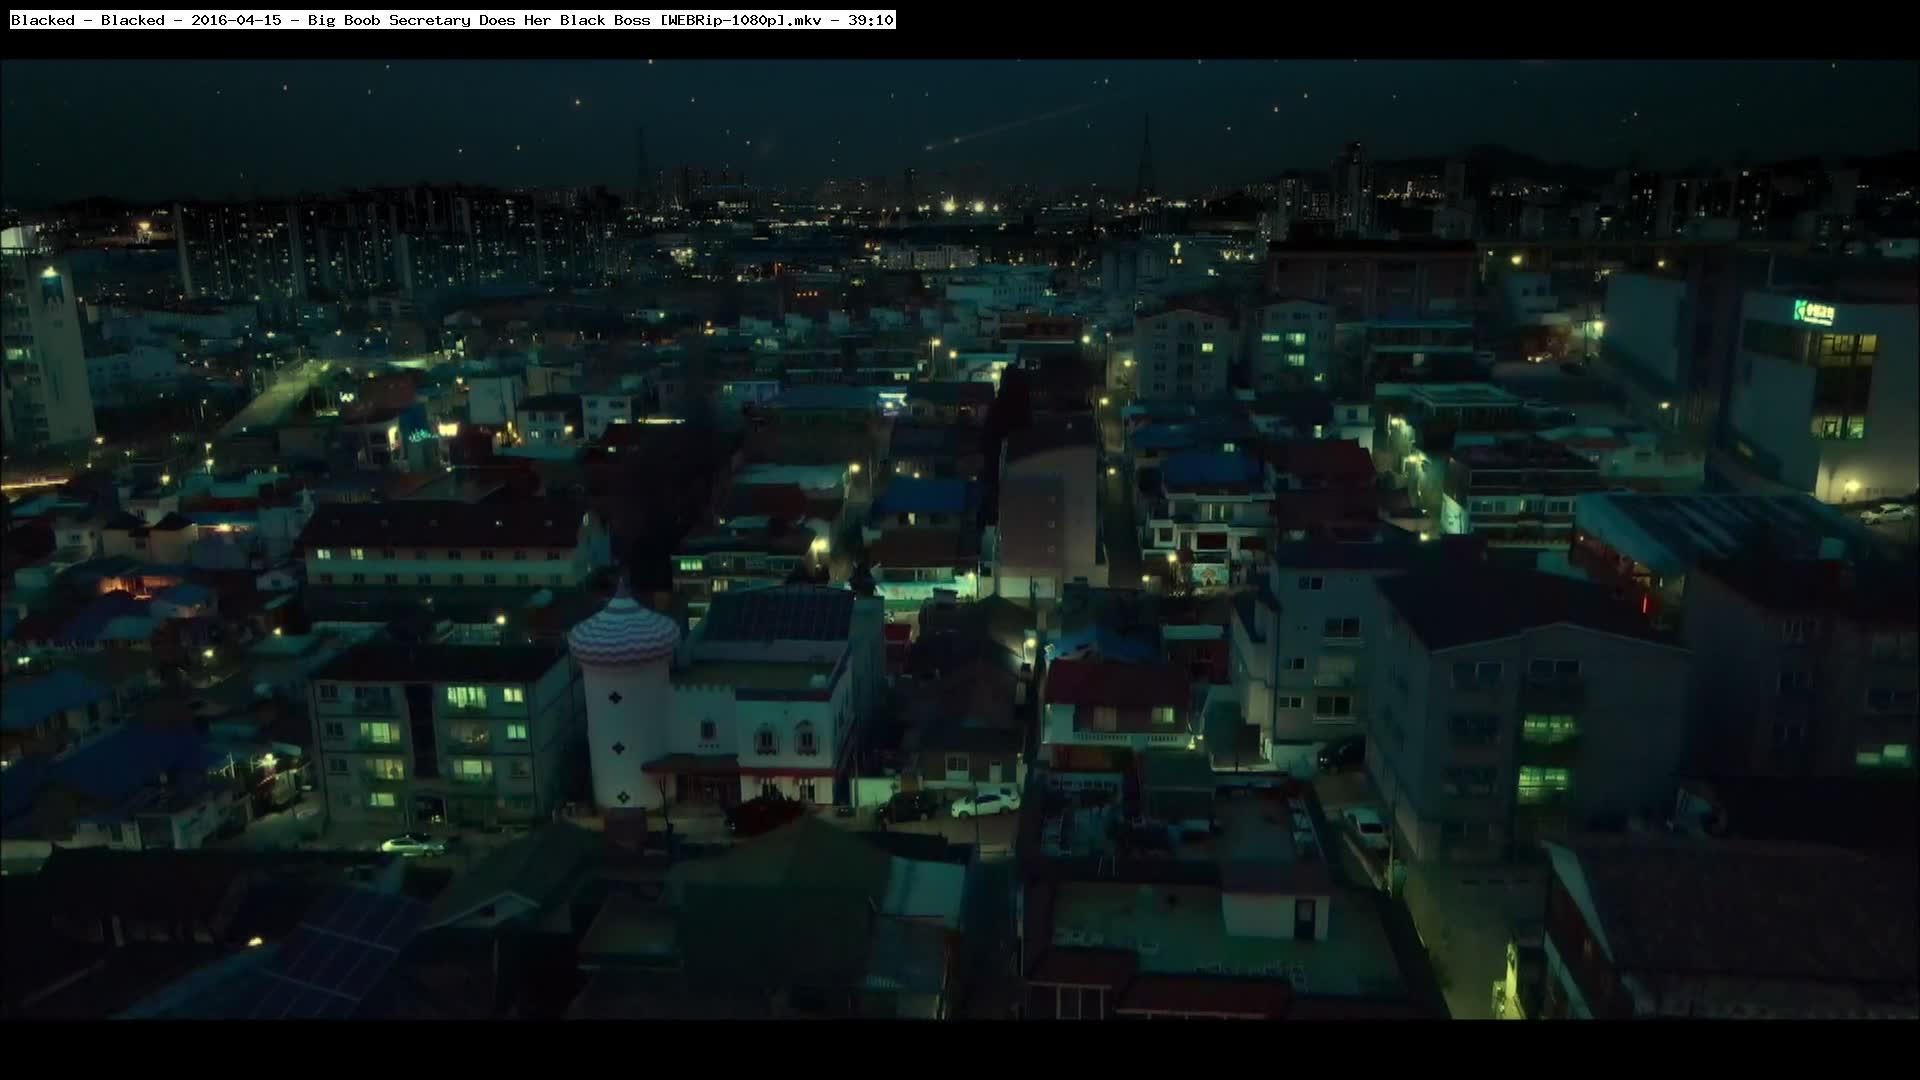Click the filename title overlay at top

click(x=452, y=20)
